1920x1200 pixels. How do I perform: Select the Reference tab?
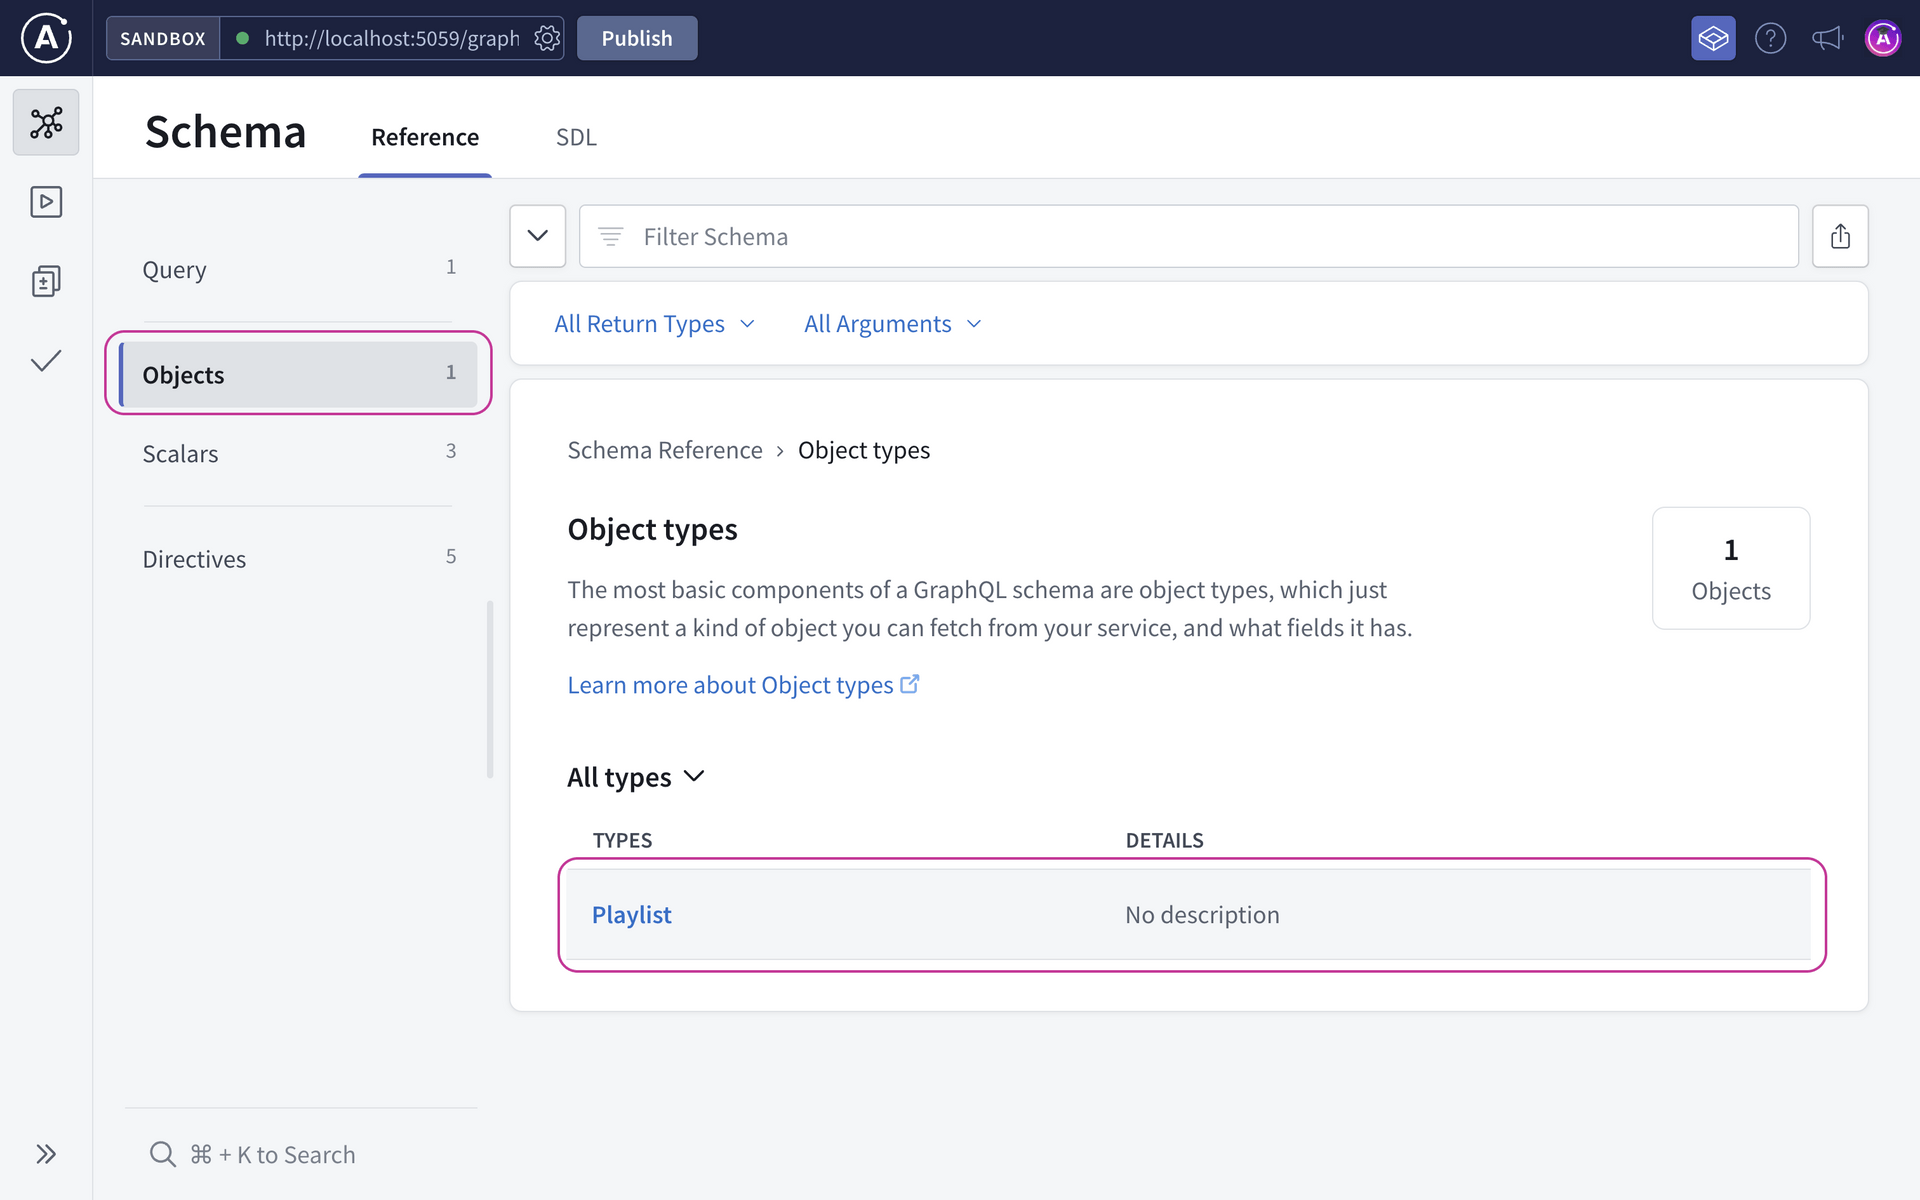click(x=425, y=137)
